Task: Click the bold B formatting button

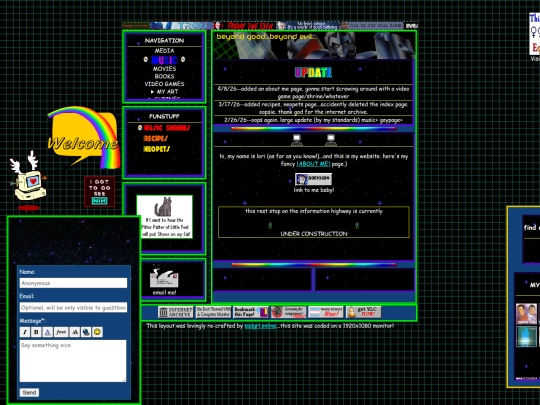Action: click(36, 332)
